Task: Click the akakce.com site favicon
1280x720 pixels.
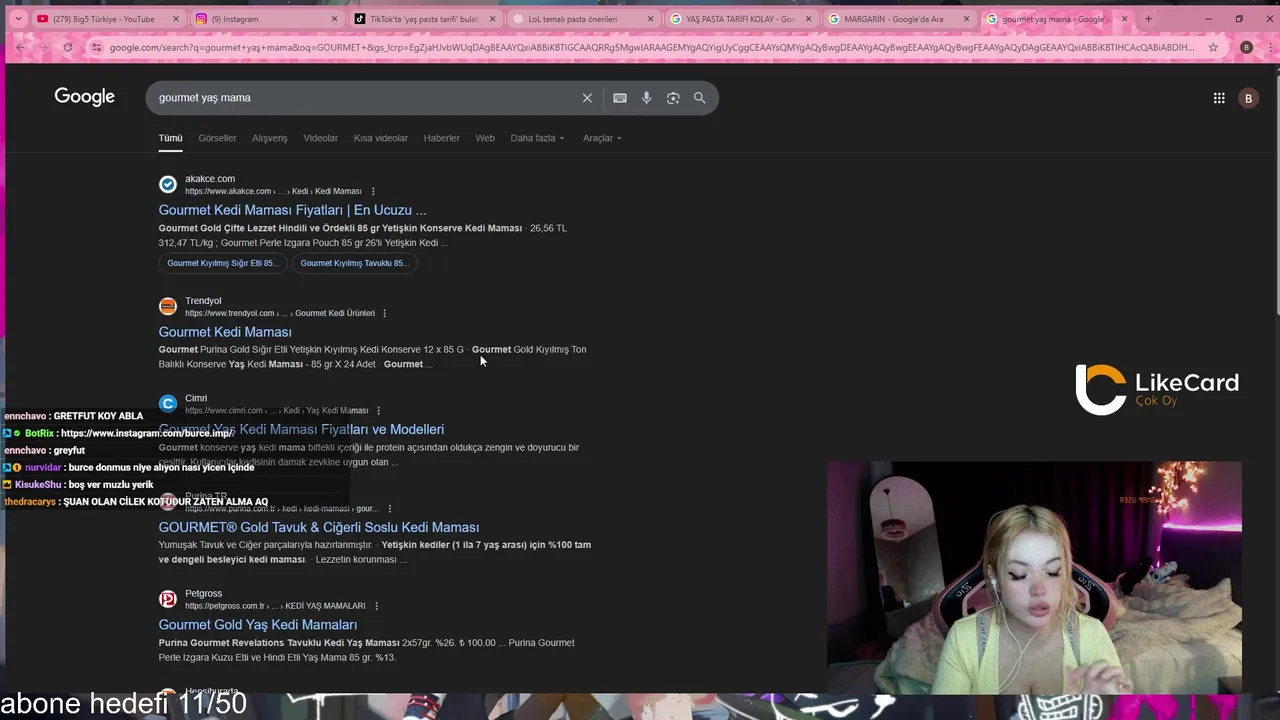Action: (x=168, y=184)
